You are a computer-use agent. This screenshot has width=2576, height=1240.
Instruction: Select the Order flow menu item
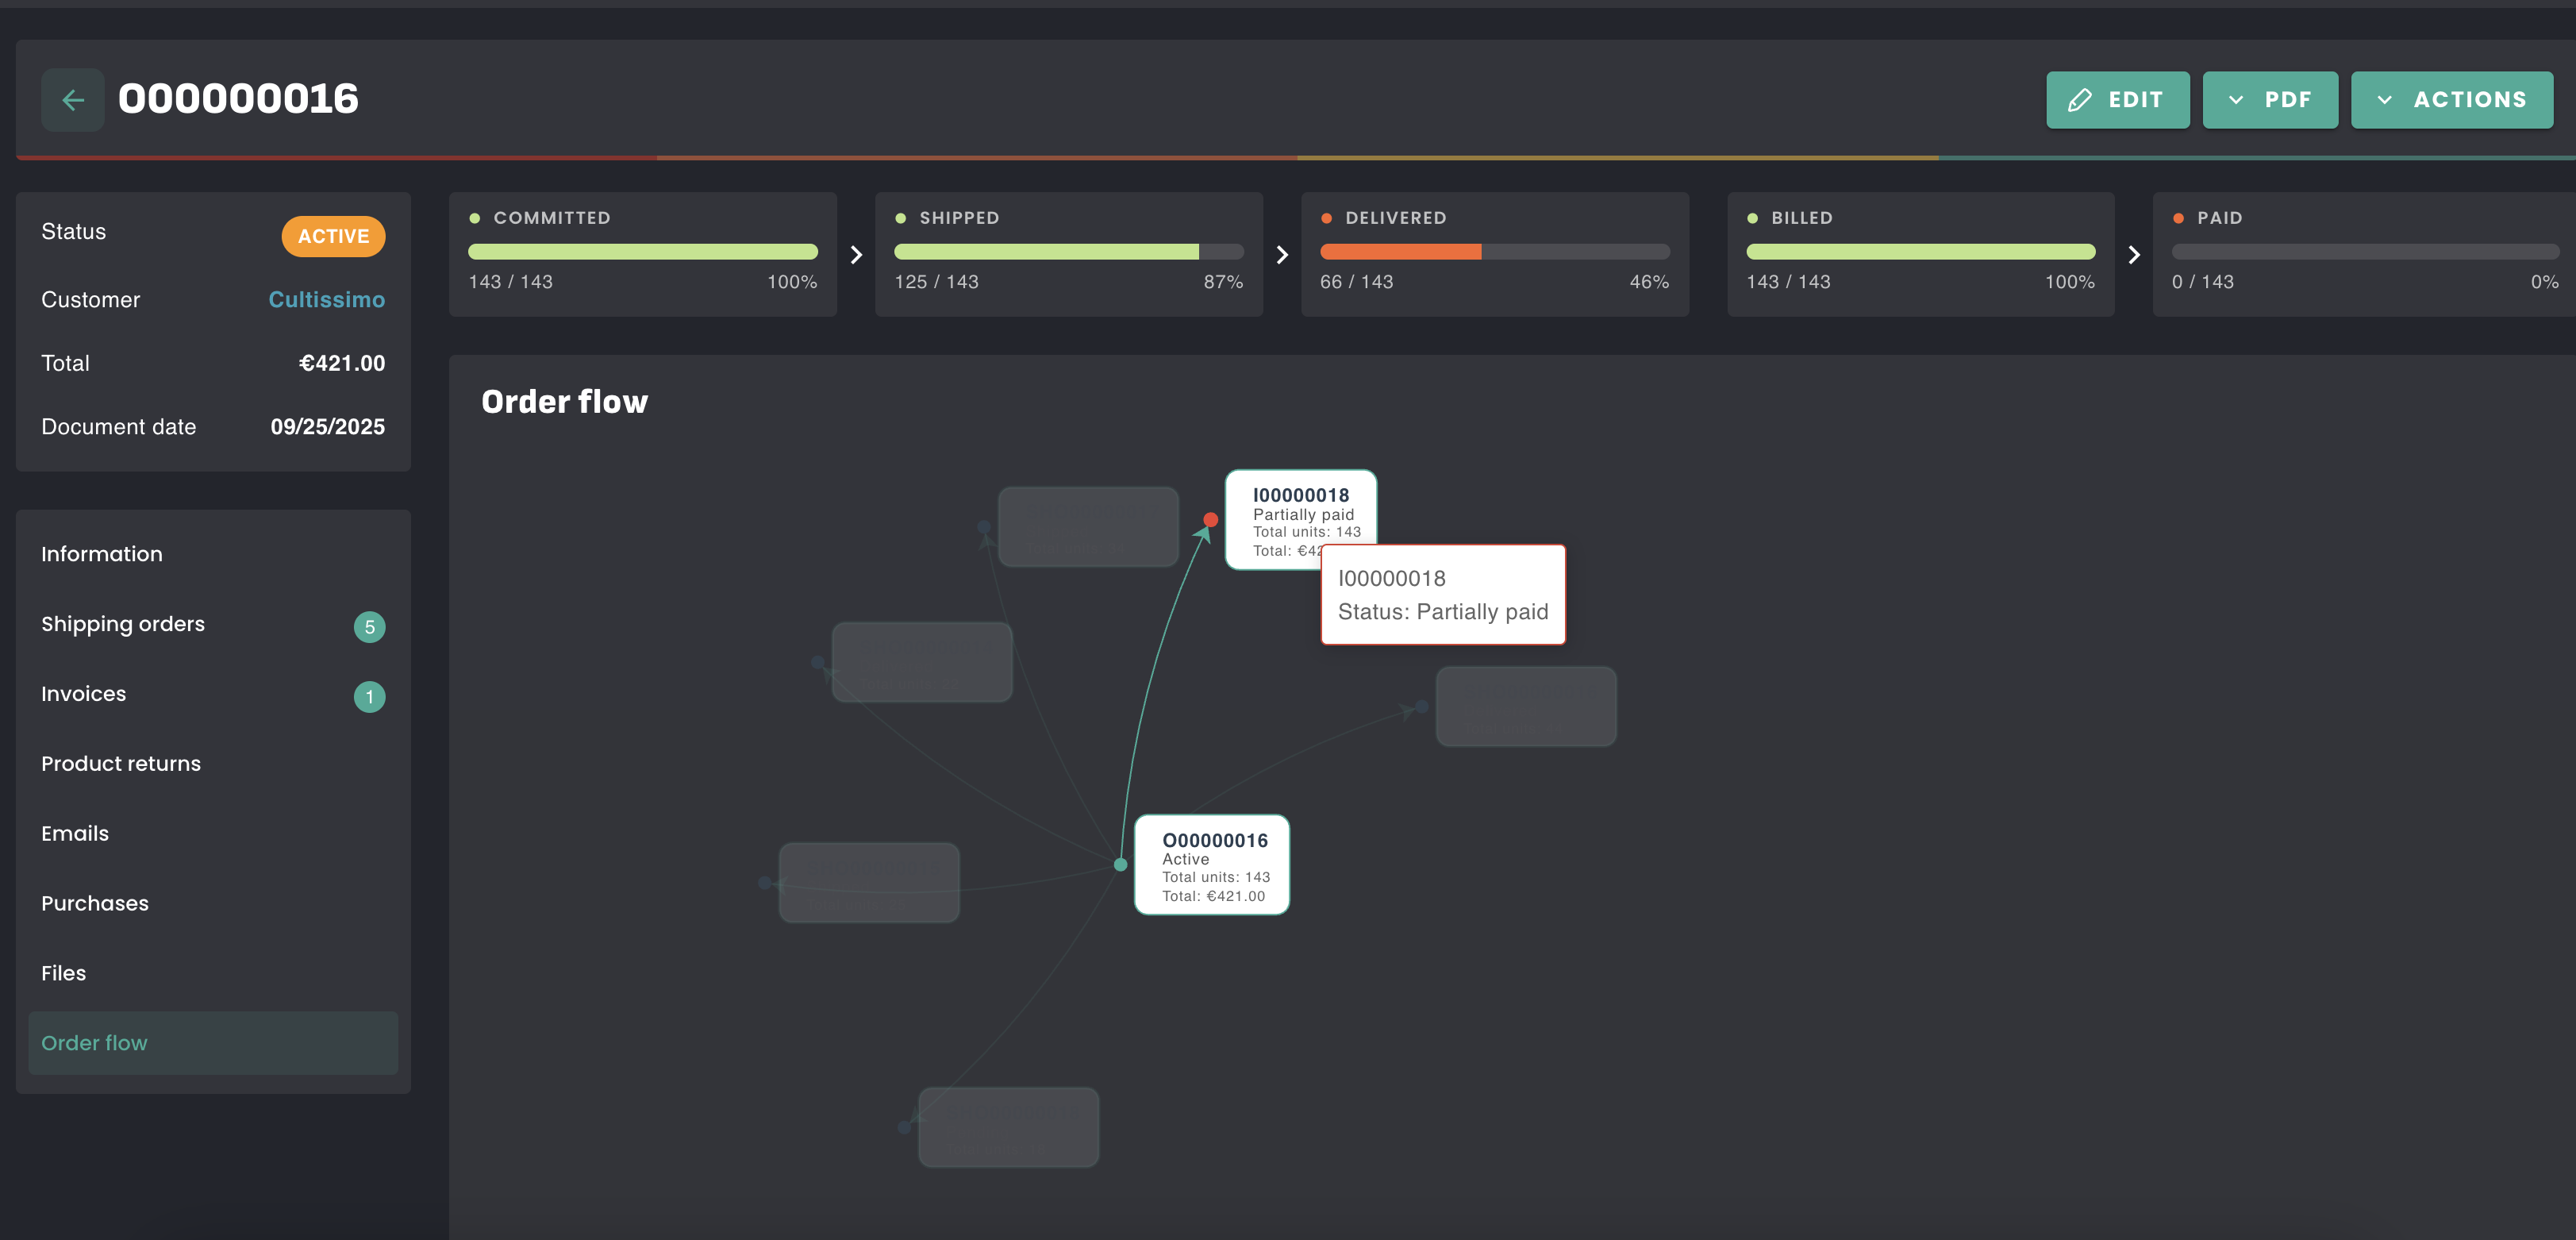(94, 1042)
